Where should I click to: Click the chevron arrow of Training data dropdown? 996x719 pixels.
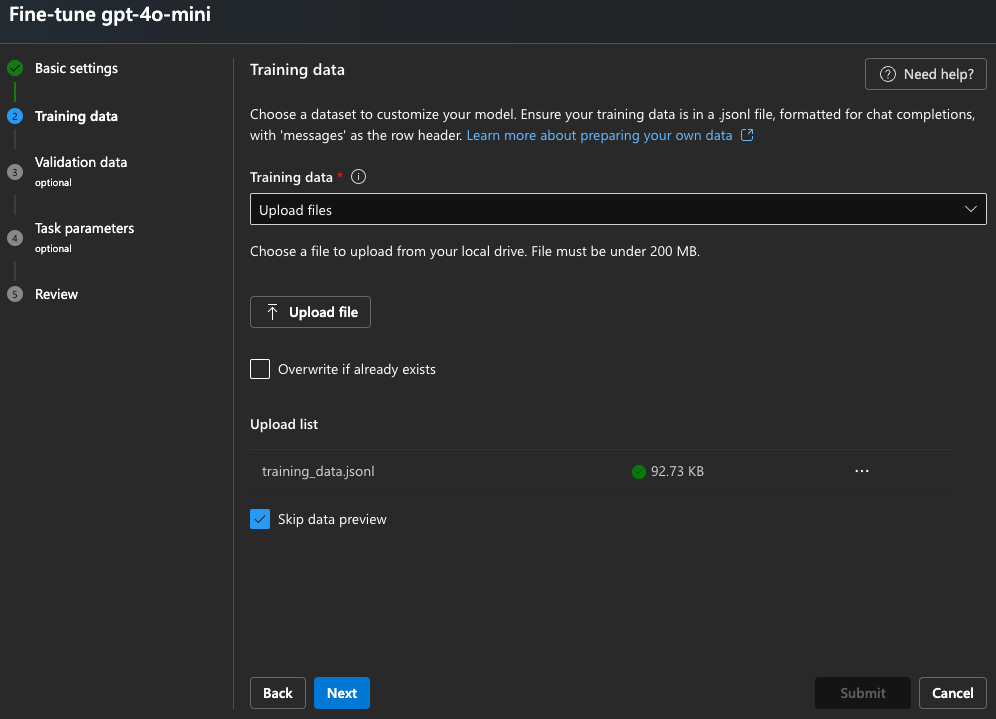pyautogui.click(x=971, y=209)
